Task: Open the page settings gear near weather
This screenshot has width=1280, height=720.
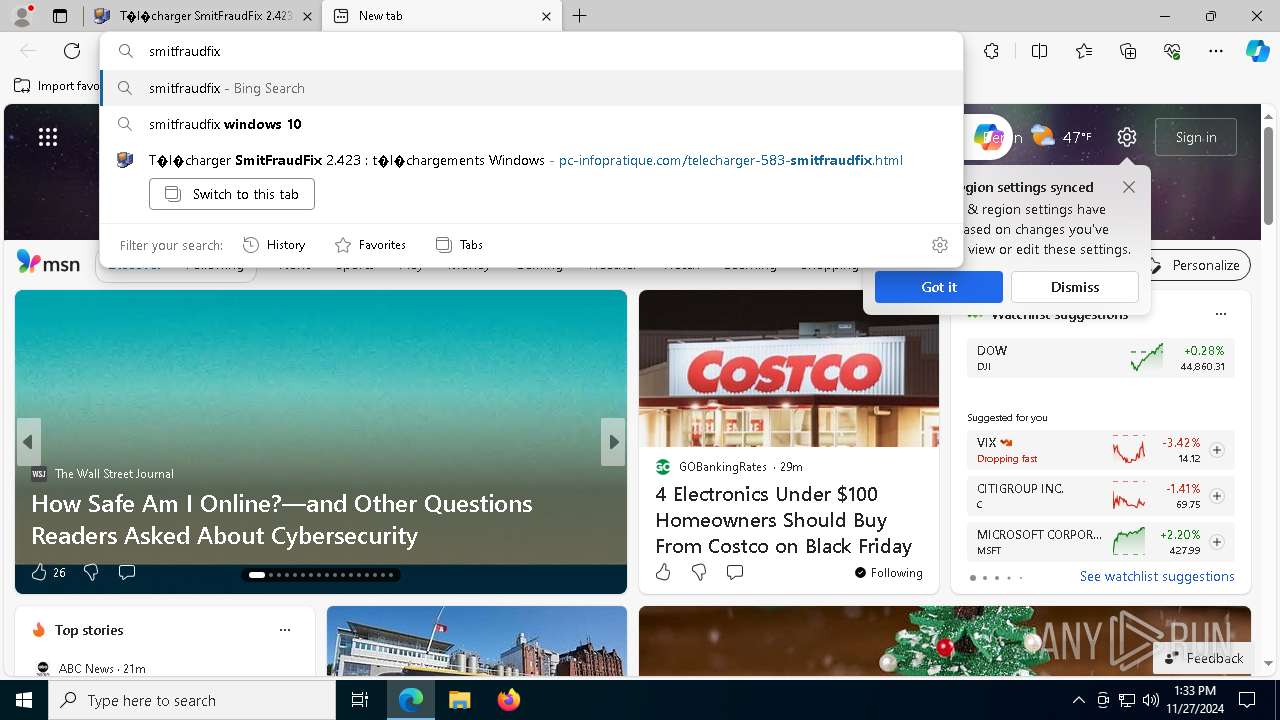Action: [x=1127, y=137]
